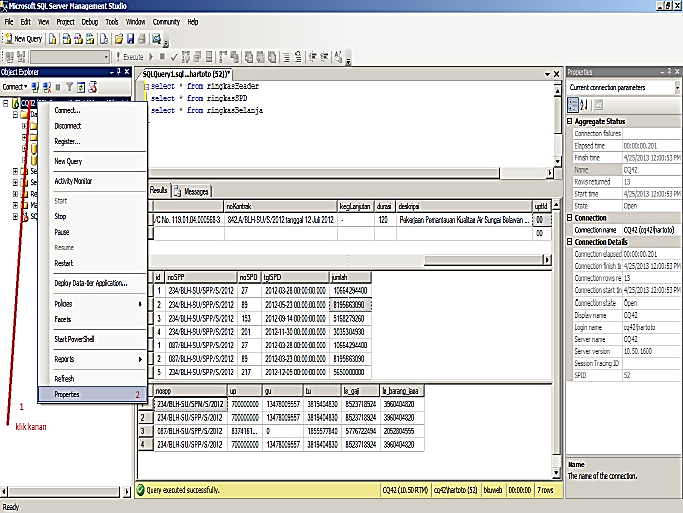Switch to the Results tab
This screenshot has width=683, height=513.
tap(159, 190)
